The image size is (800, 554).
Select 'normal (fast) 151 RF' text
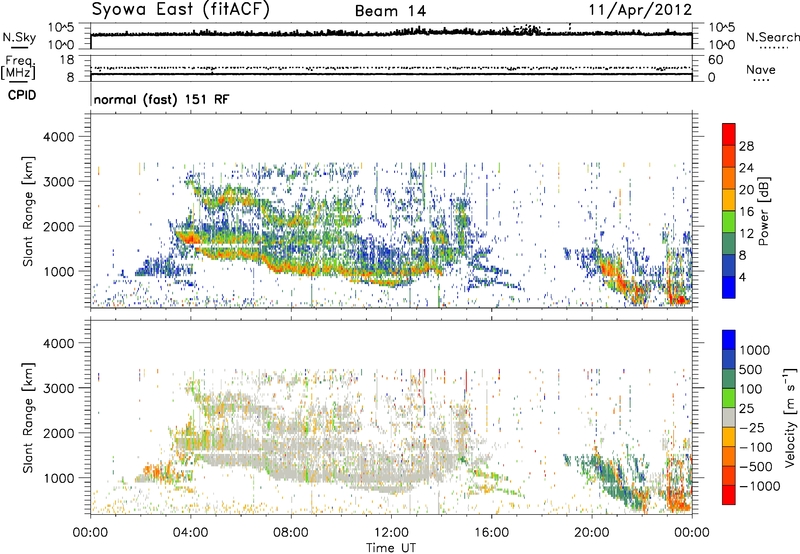click(162, 99)
